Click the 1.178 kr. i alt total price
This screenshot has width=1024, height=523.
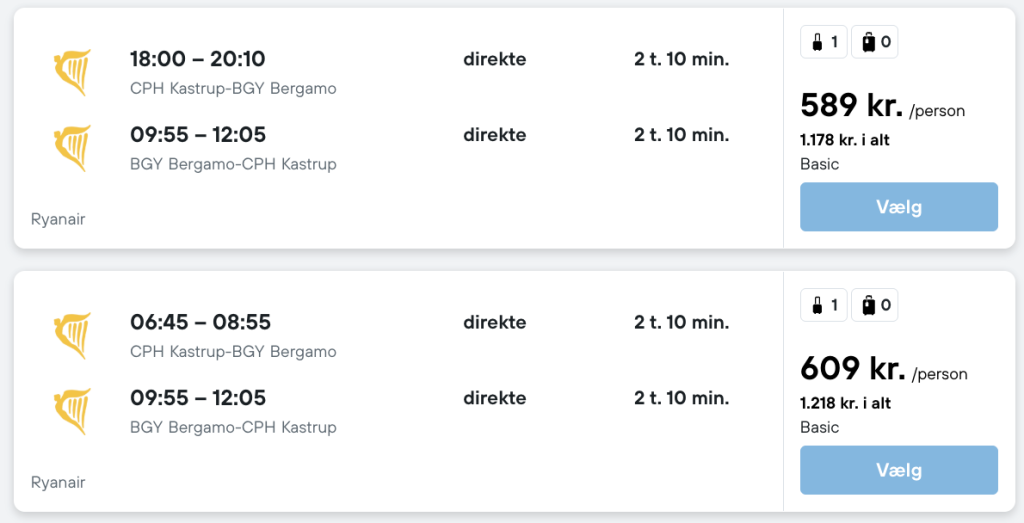[x=845, y=140]
